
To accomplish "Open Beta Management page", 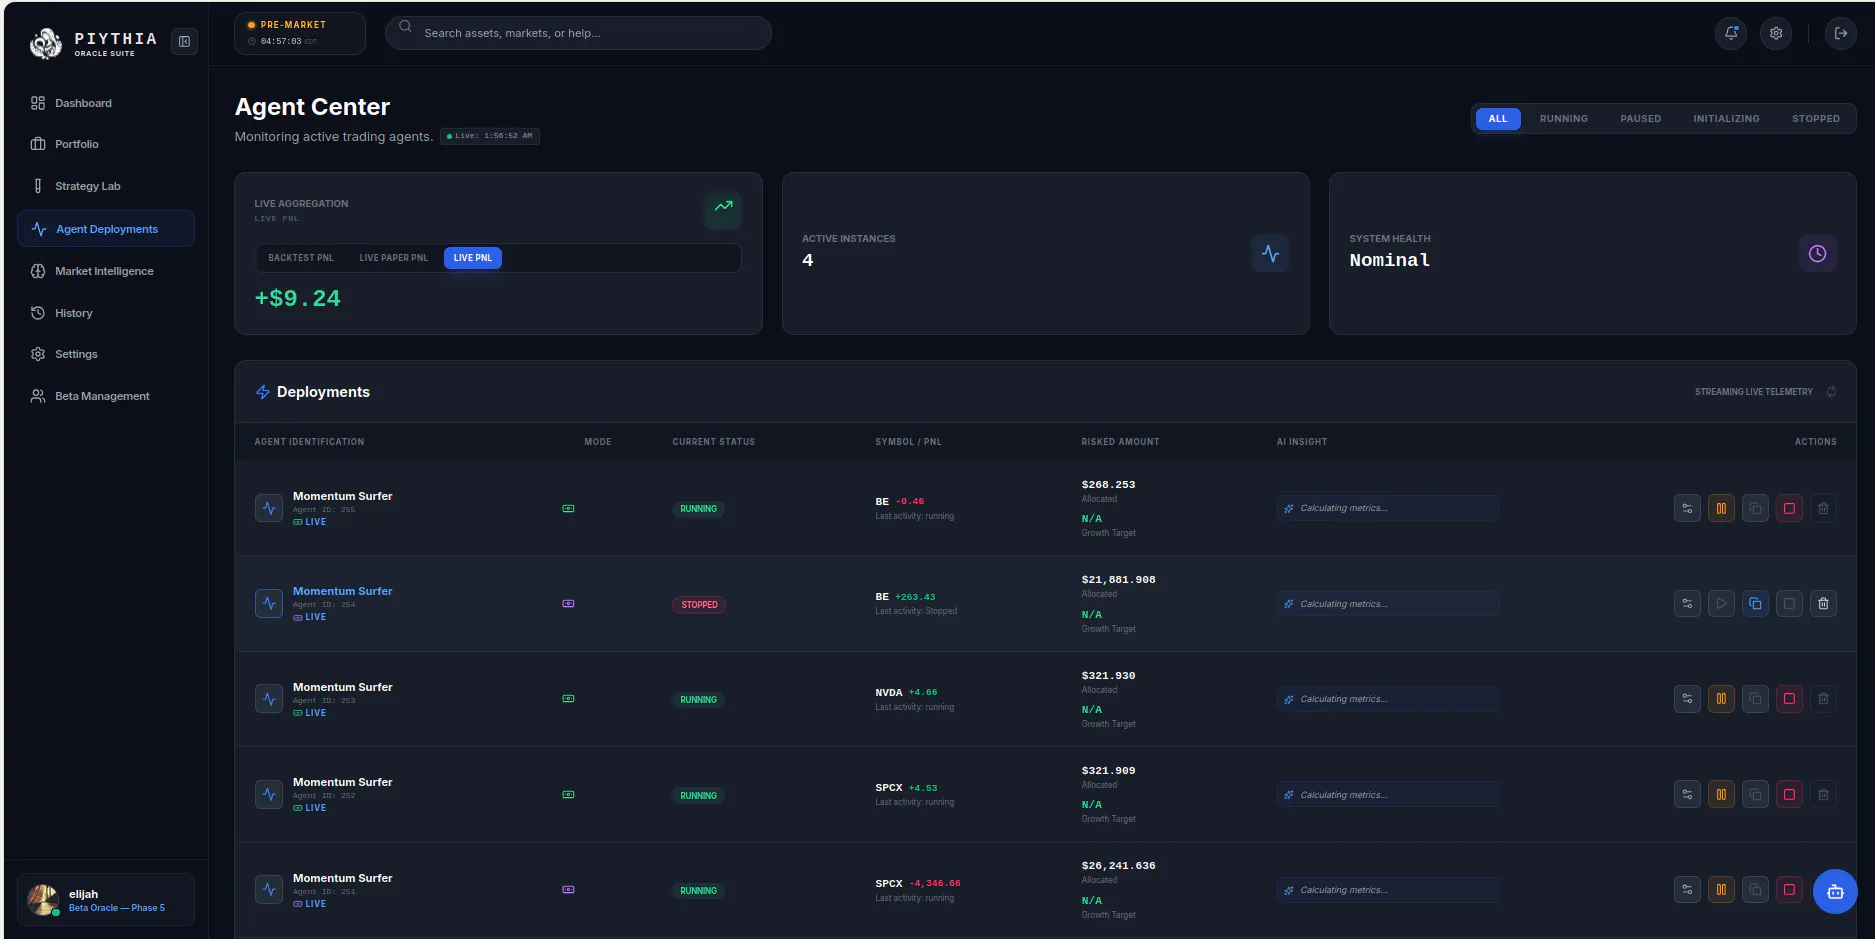I will pyautogui.click(x=105, y=396).
